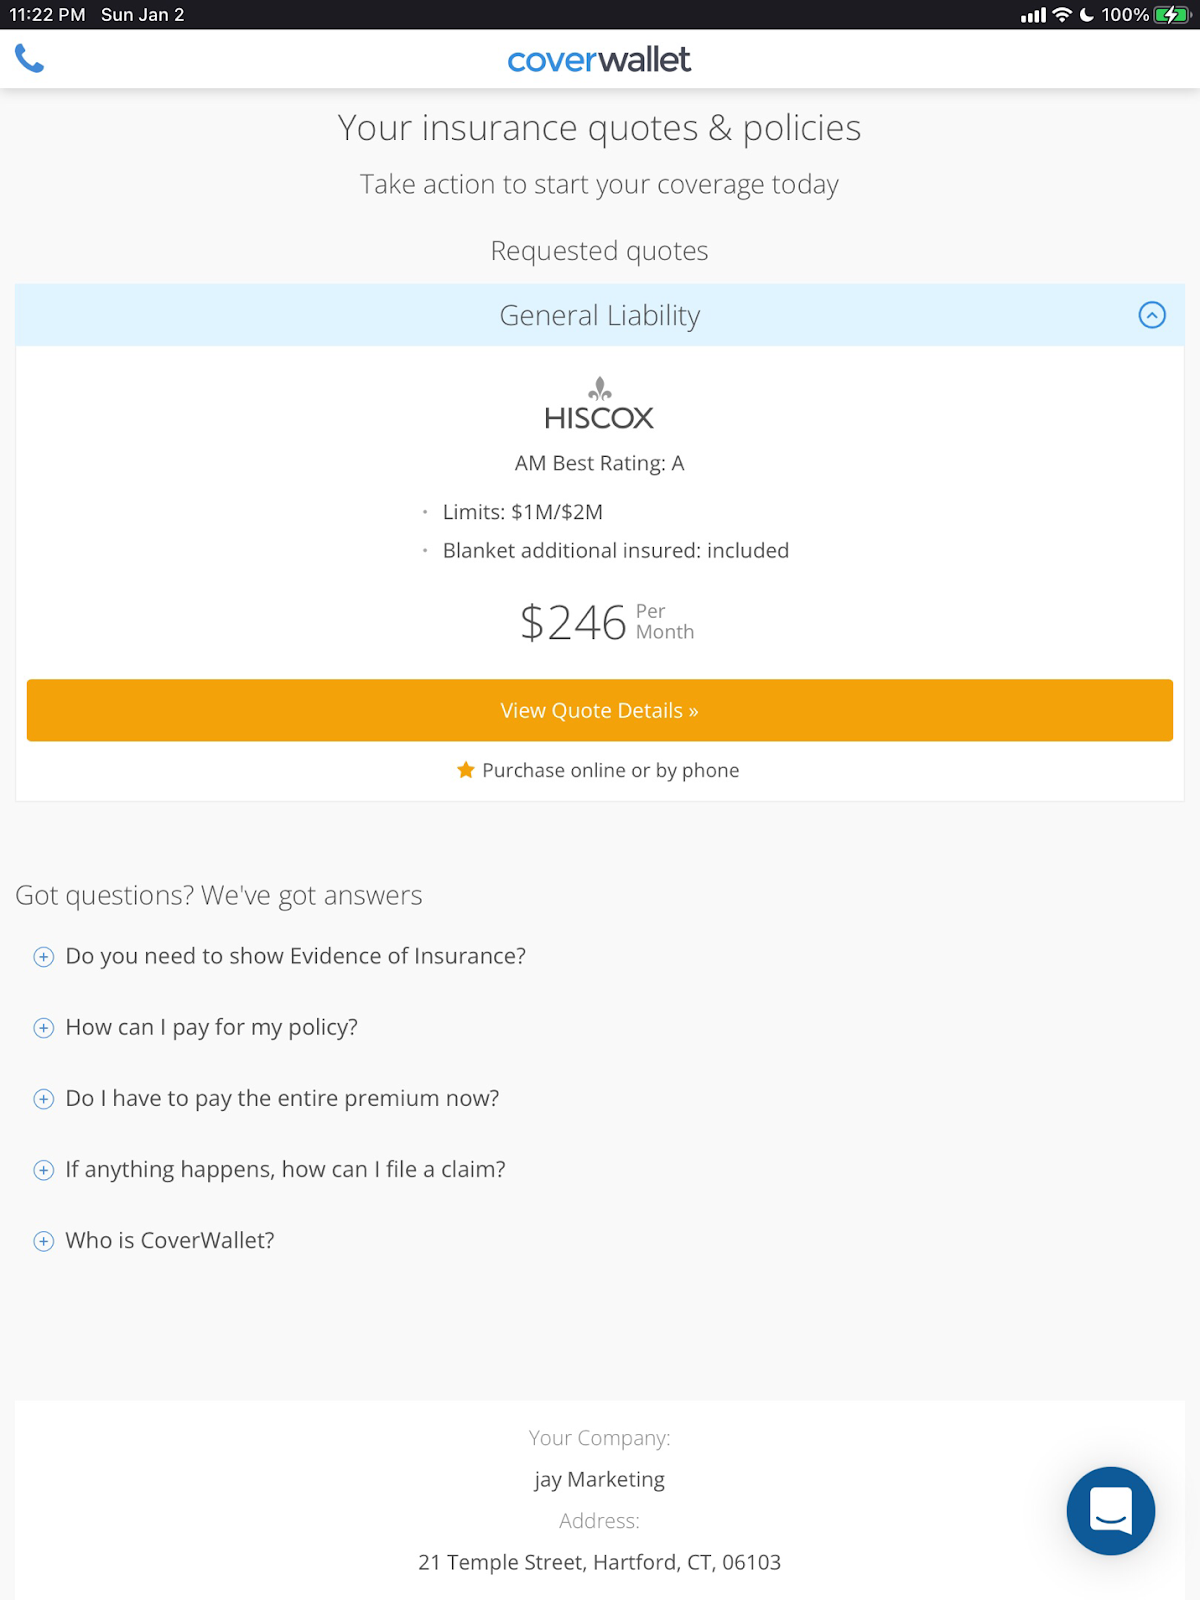Click the jay Marketing company name
Image resolution: width=1200 pixels, height=1600 pixels.
(x=599, y=1479)
